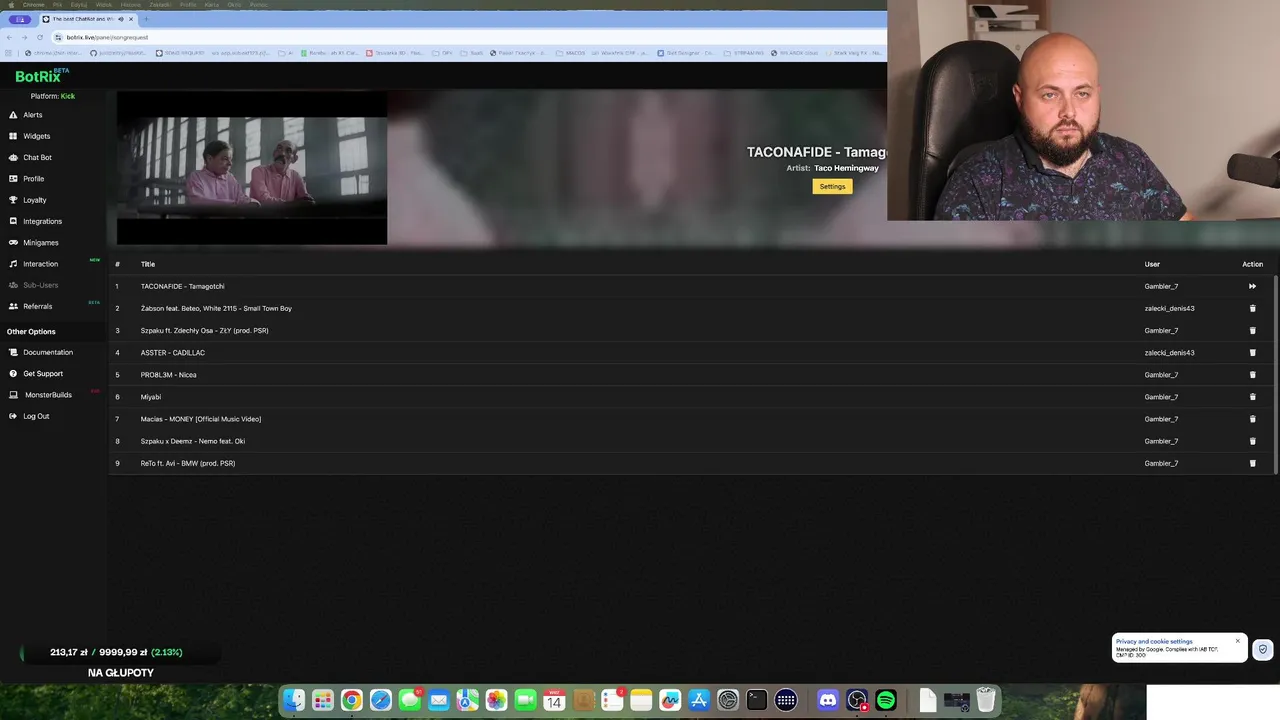Open the Interaction menu item
Screen dimensions: 1280x720
[x=40, y=264]
